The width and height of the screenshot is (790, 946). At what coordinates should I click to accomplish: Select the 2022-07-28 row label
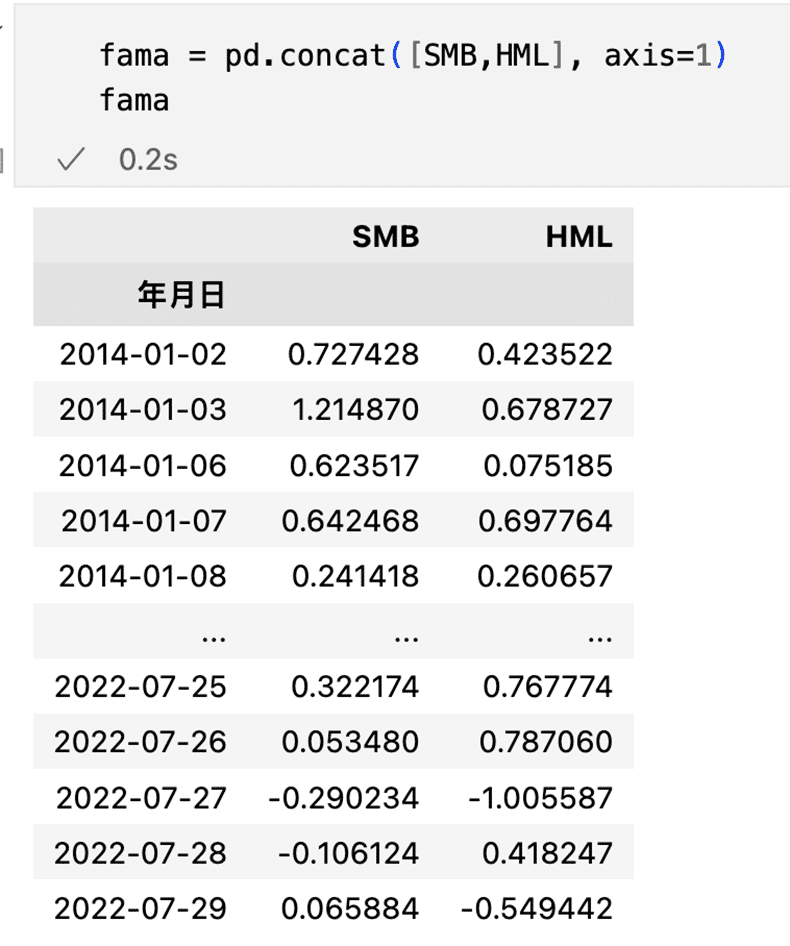pos(141,853)
